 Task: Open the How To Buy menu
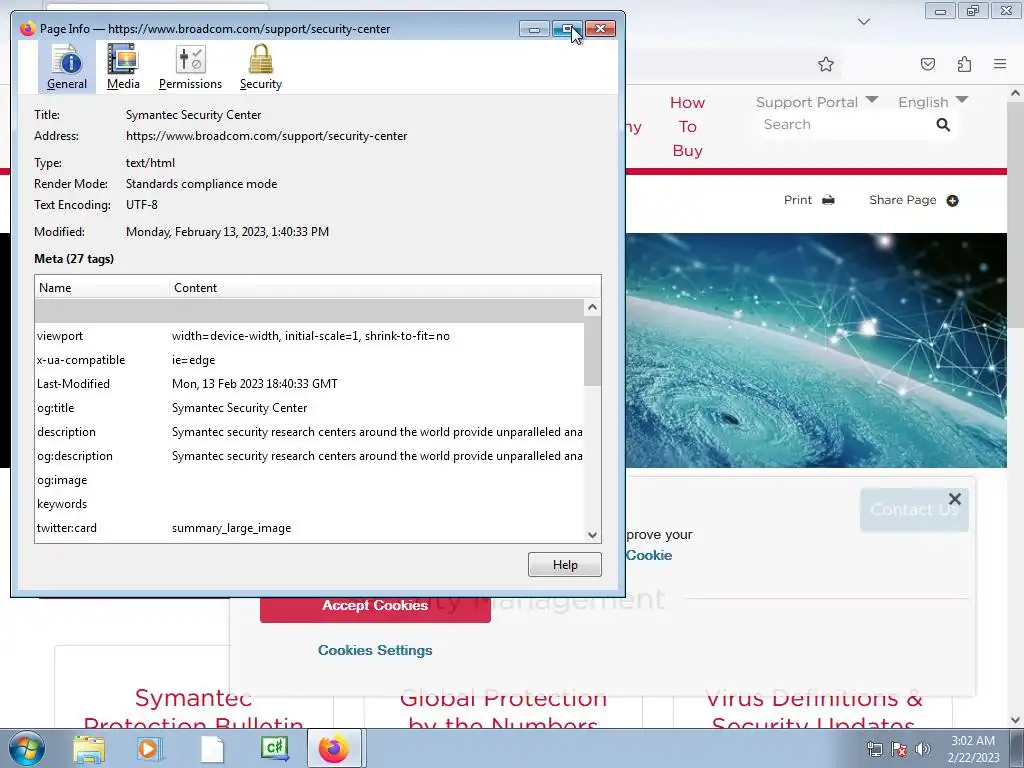(x=687, y=127)
